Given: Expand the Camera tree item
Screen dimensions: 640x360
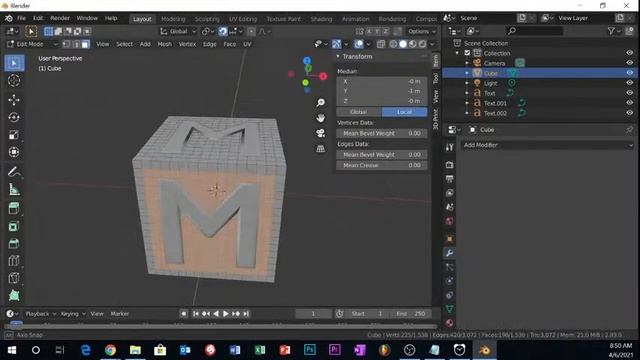Looking at the screenshot, I should pos(467,63).
